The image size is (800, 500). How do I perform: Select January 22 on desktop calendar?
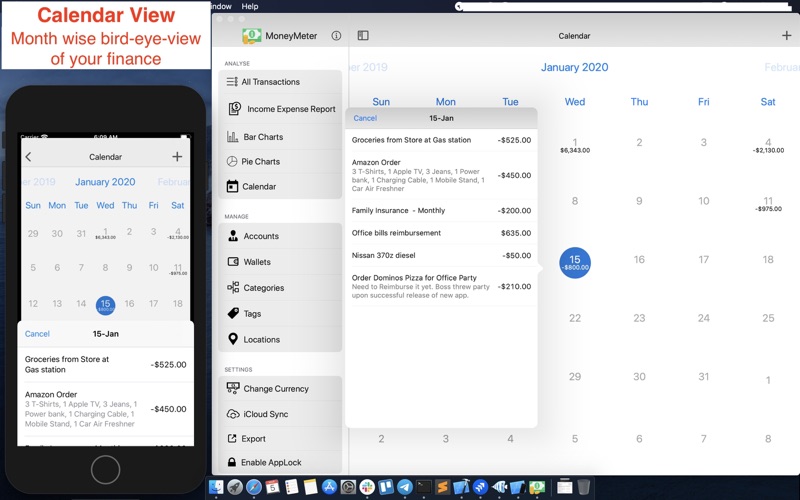tap(575, 318)
